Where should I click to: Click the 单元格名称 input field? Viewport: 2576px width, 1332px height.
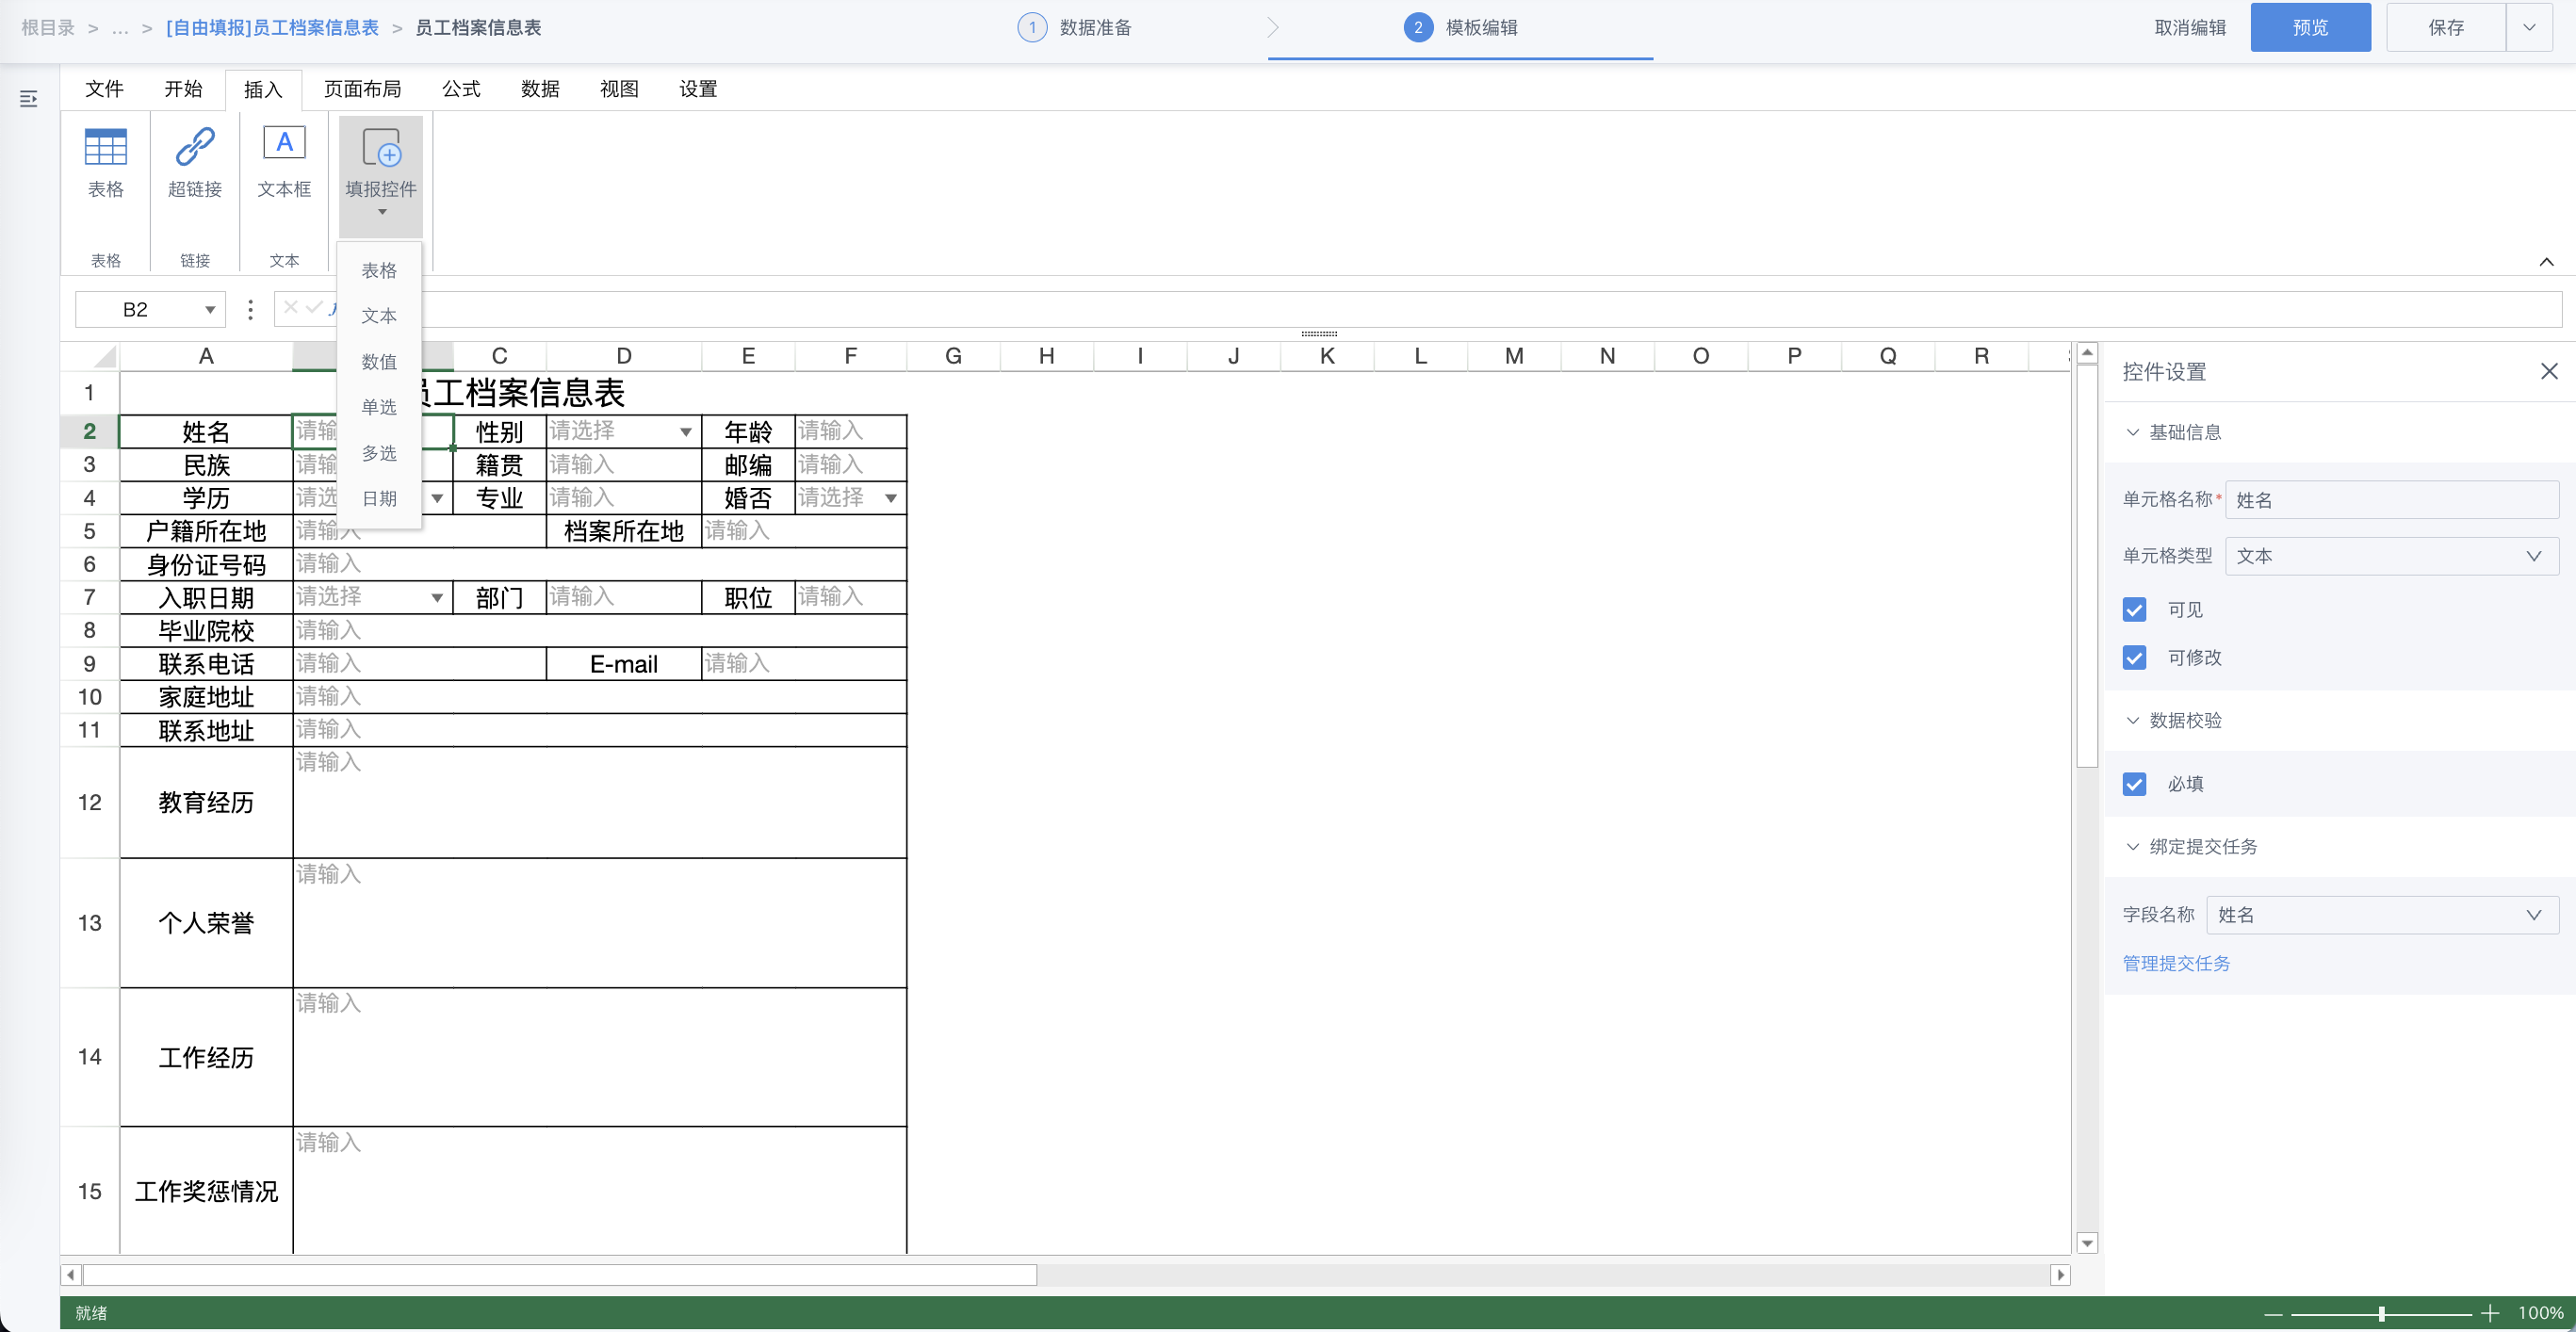pyautogui.click(x=2390, y=500)
